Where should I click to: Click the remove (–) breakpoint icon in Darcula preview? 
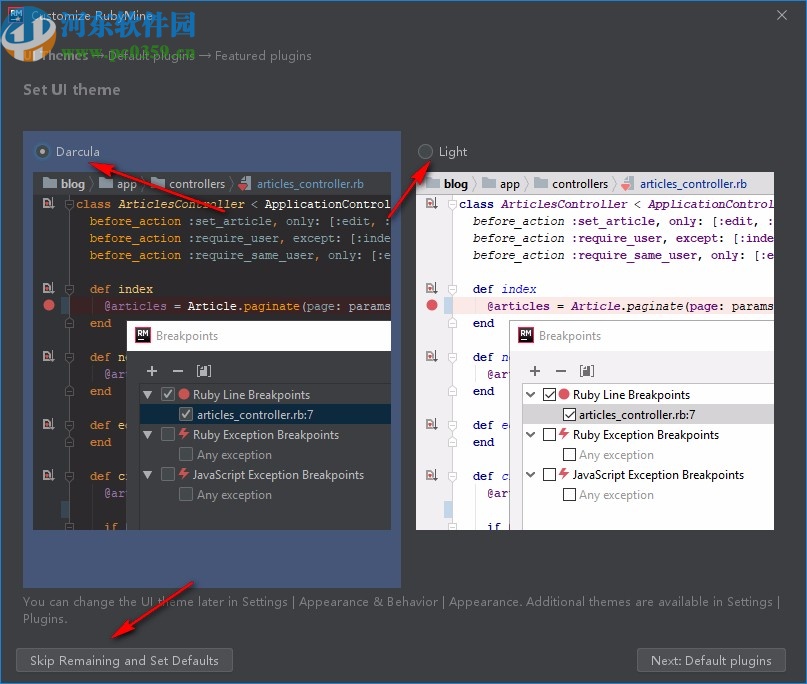pyautogui.click(x=178, y=371)
